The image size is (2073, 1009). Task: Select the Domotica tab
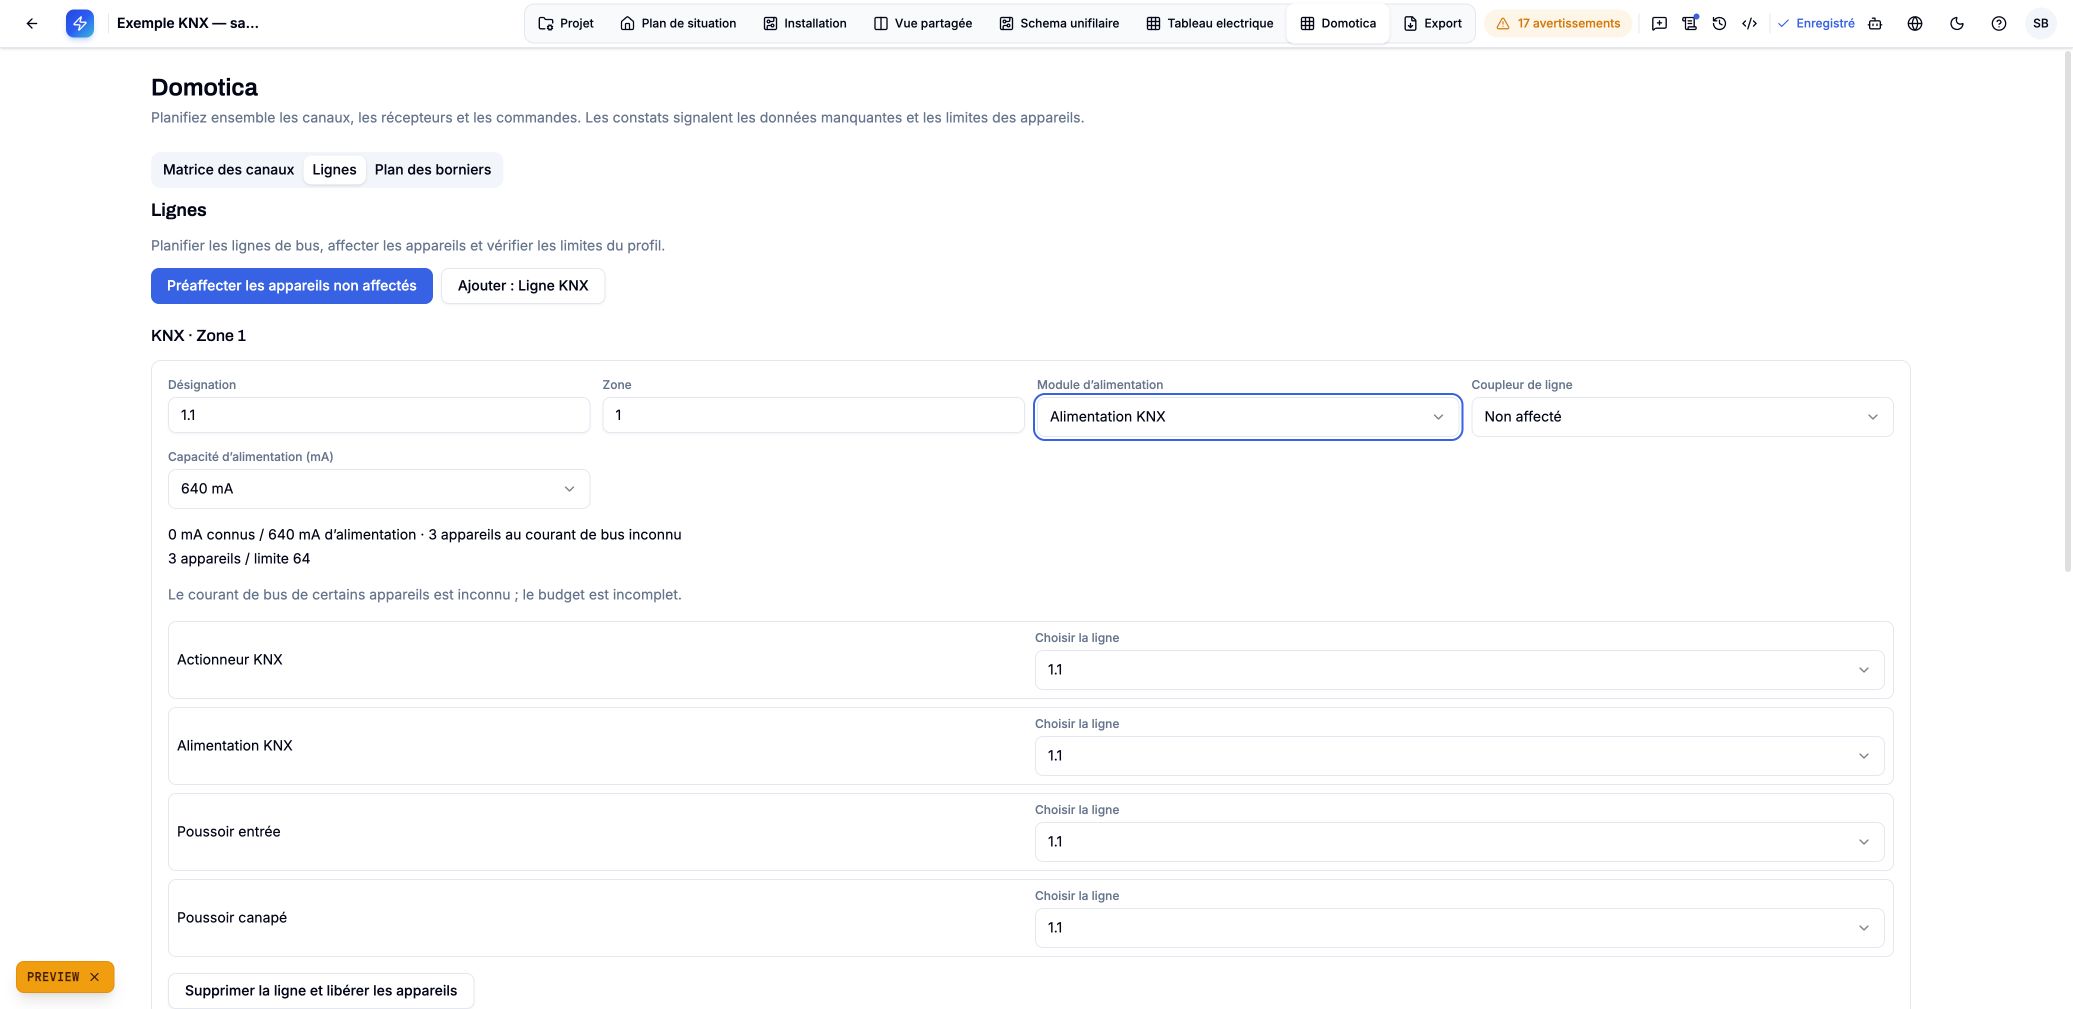click(x=1338, y=23)
